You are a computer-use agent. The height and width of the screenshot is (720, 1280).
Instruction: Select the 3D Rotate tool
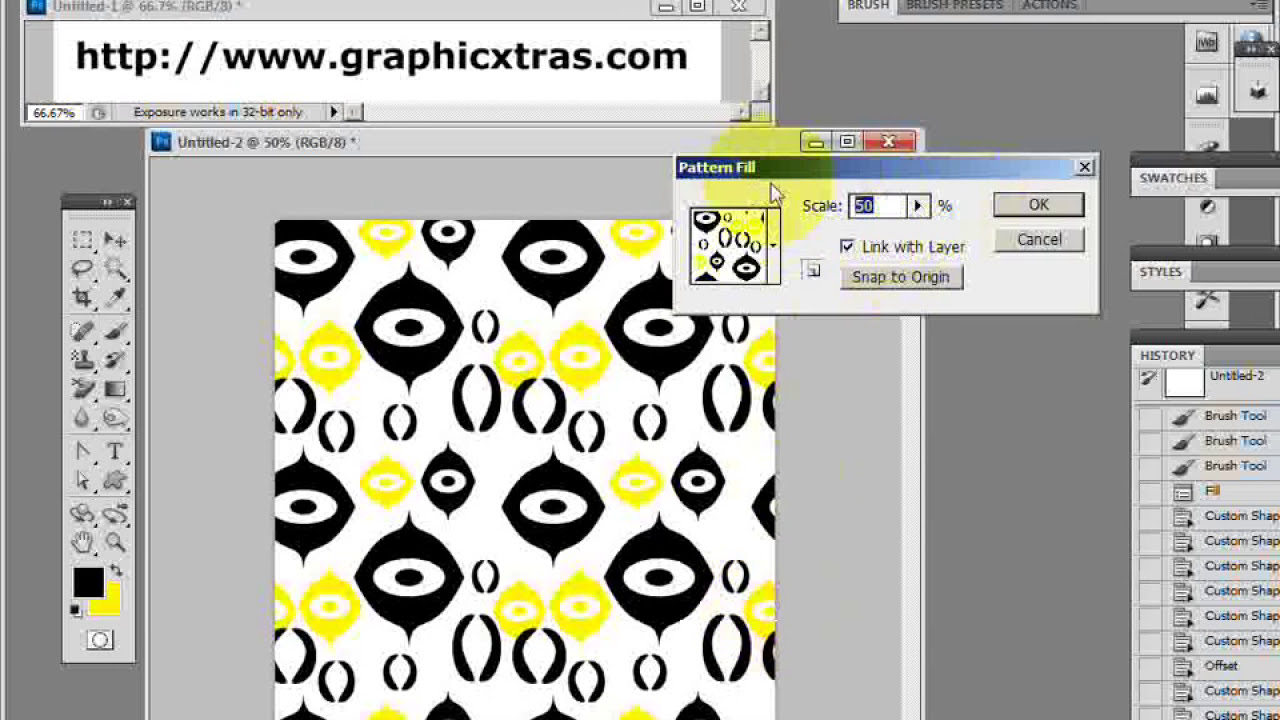click(x=83, y=514)
